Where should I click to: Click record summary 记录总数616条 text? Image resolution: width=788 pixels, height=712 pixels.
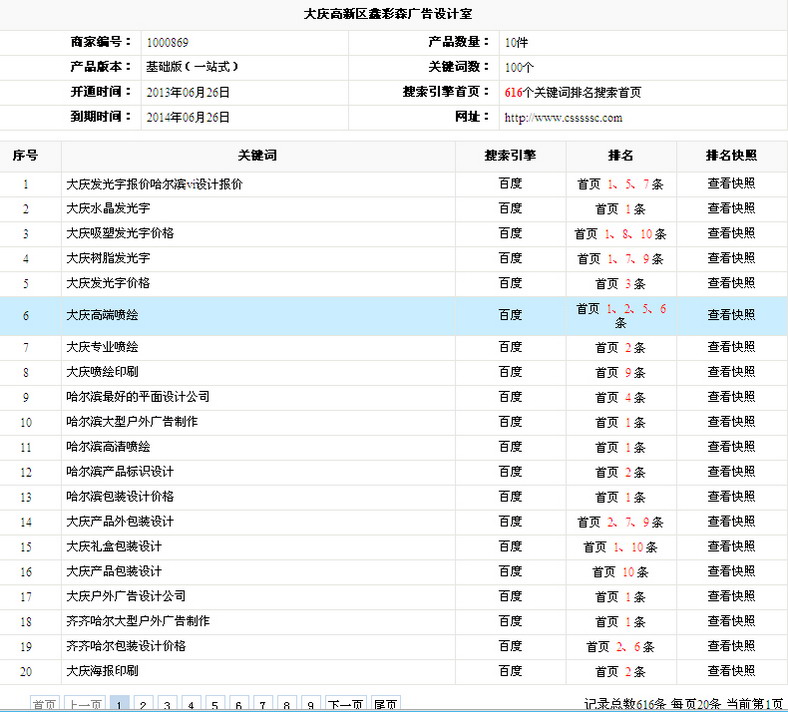625,704
